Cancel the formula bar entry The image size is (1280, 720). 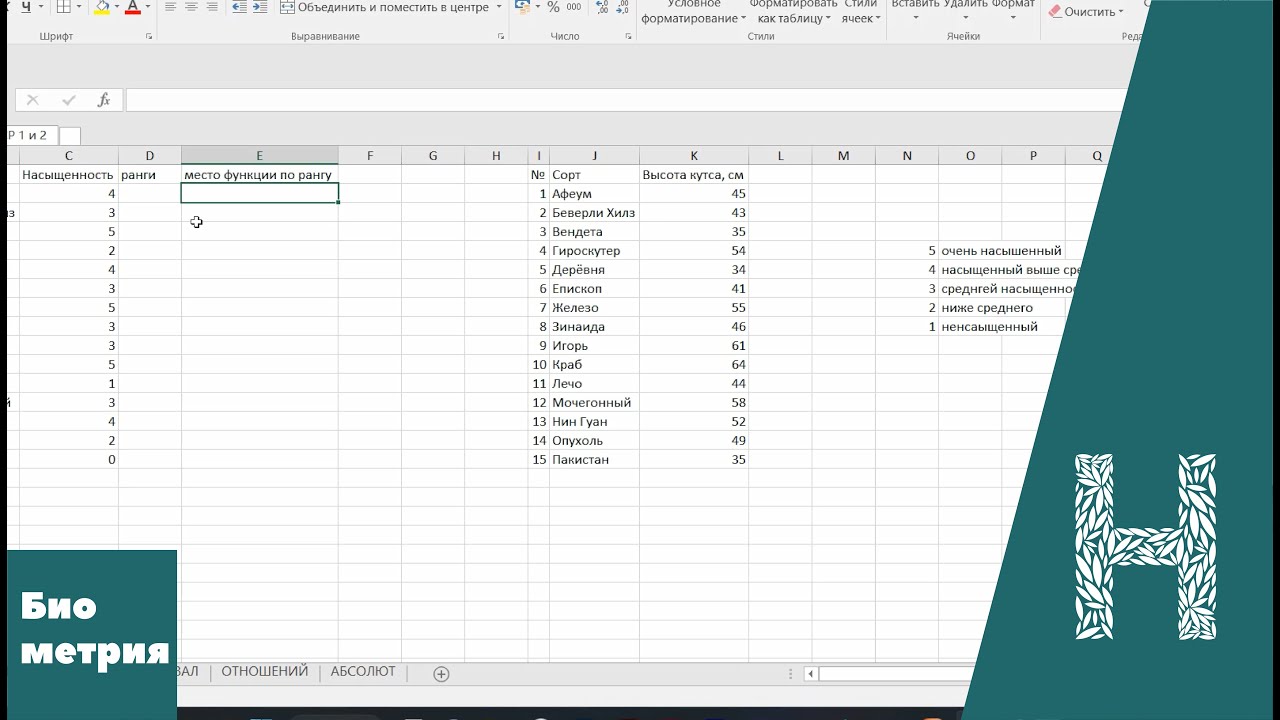pyautogui.click(x=32, y=100)
